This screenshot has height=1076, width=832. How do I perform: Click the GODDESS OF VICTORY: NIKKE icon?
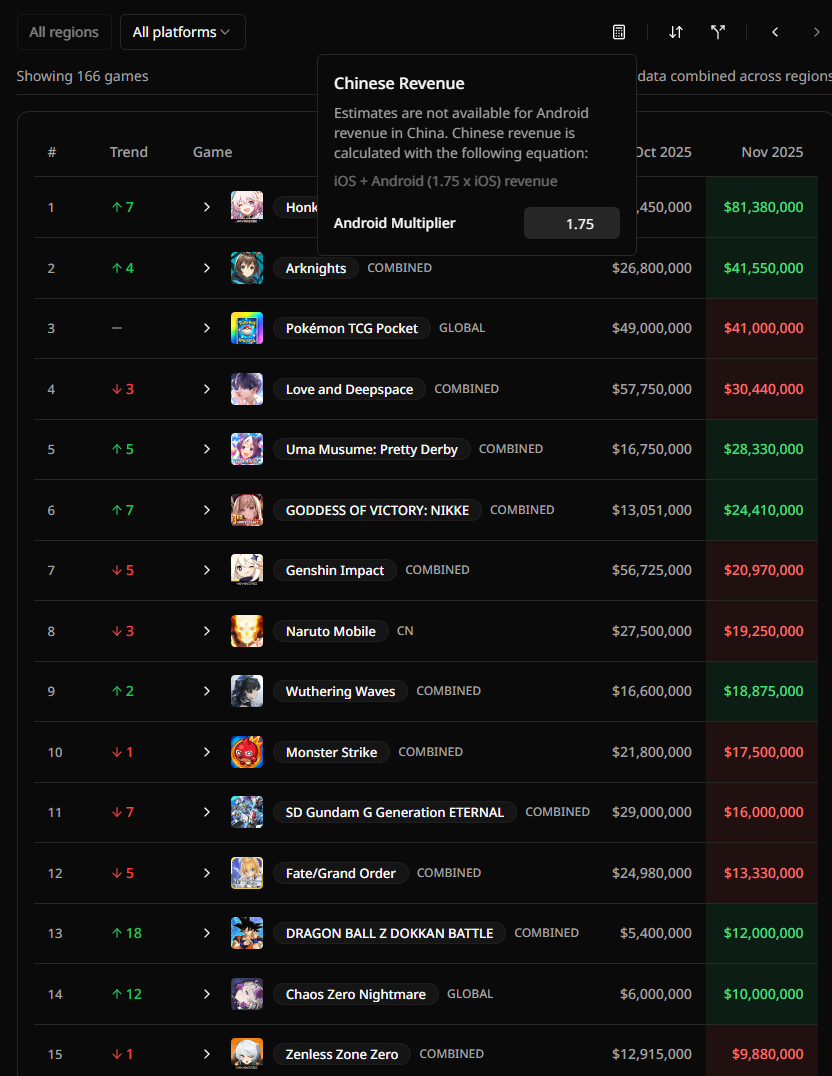(x=247, y=510)
